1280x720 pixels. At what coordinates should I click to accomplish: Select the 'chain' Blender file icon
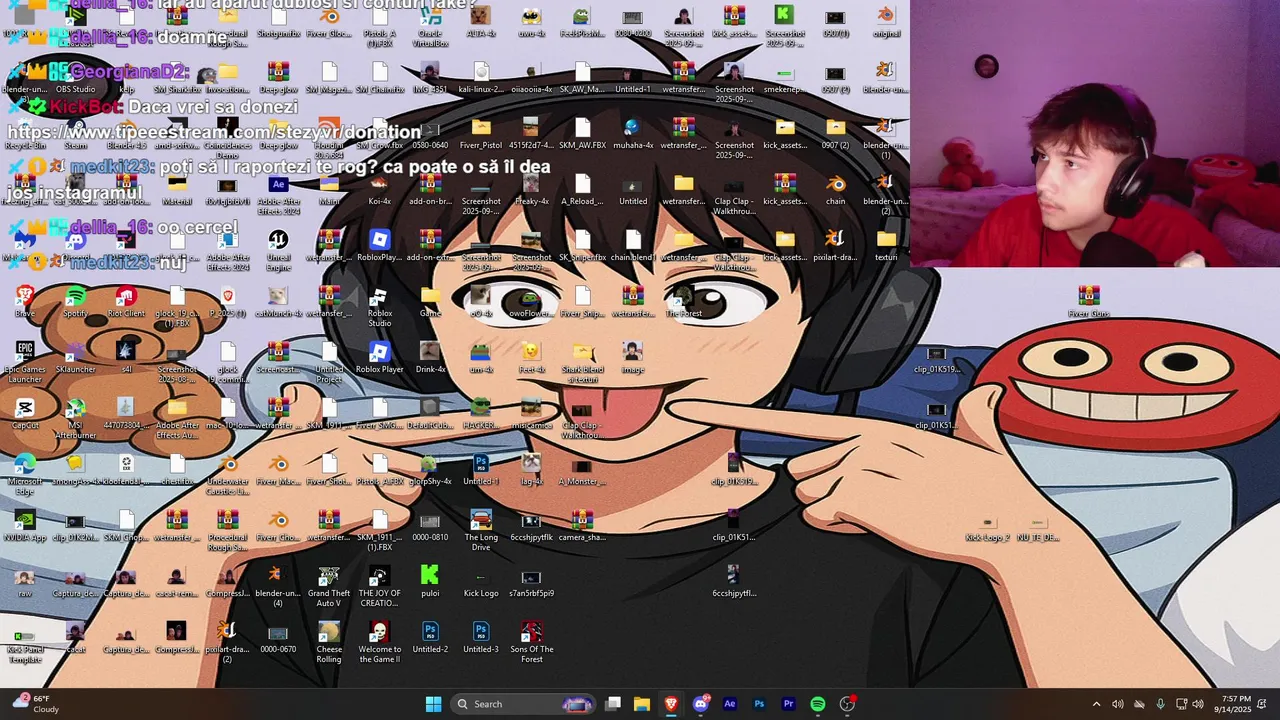click(836, 189)
